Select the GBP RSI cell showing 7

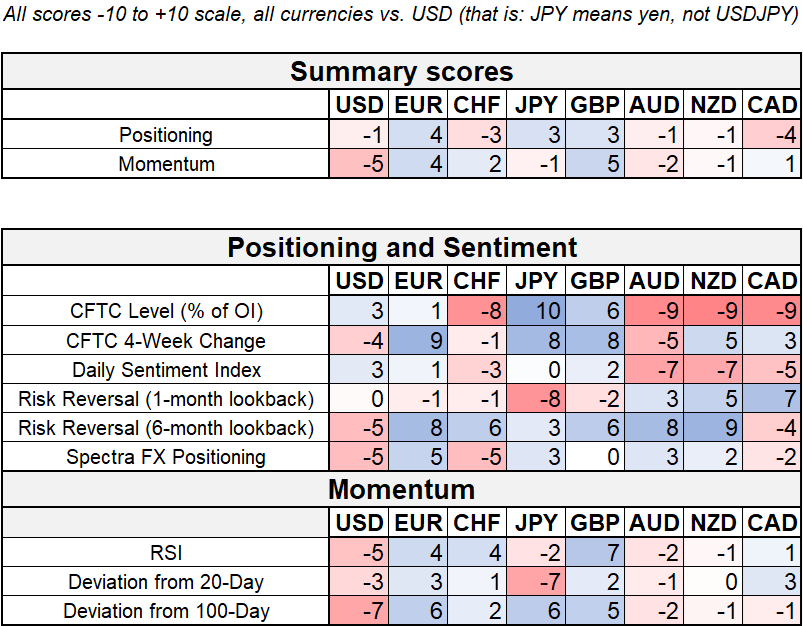(x=597, y=552)
